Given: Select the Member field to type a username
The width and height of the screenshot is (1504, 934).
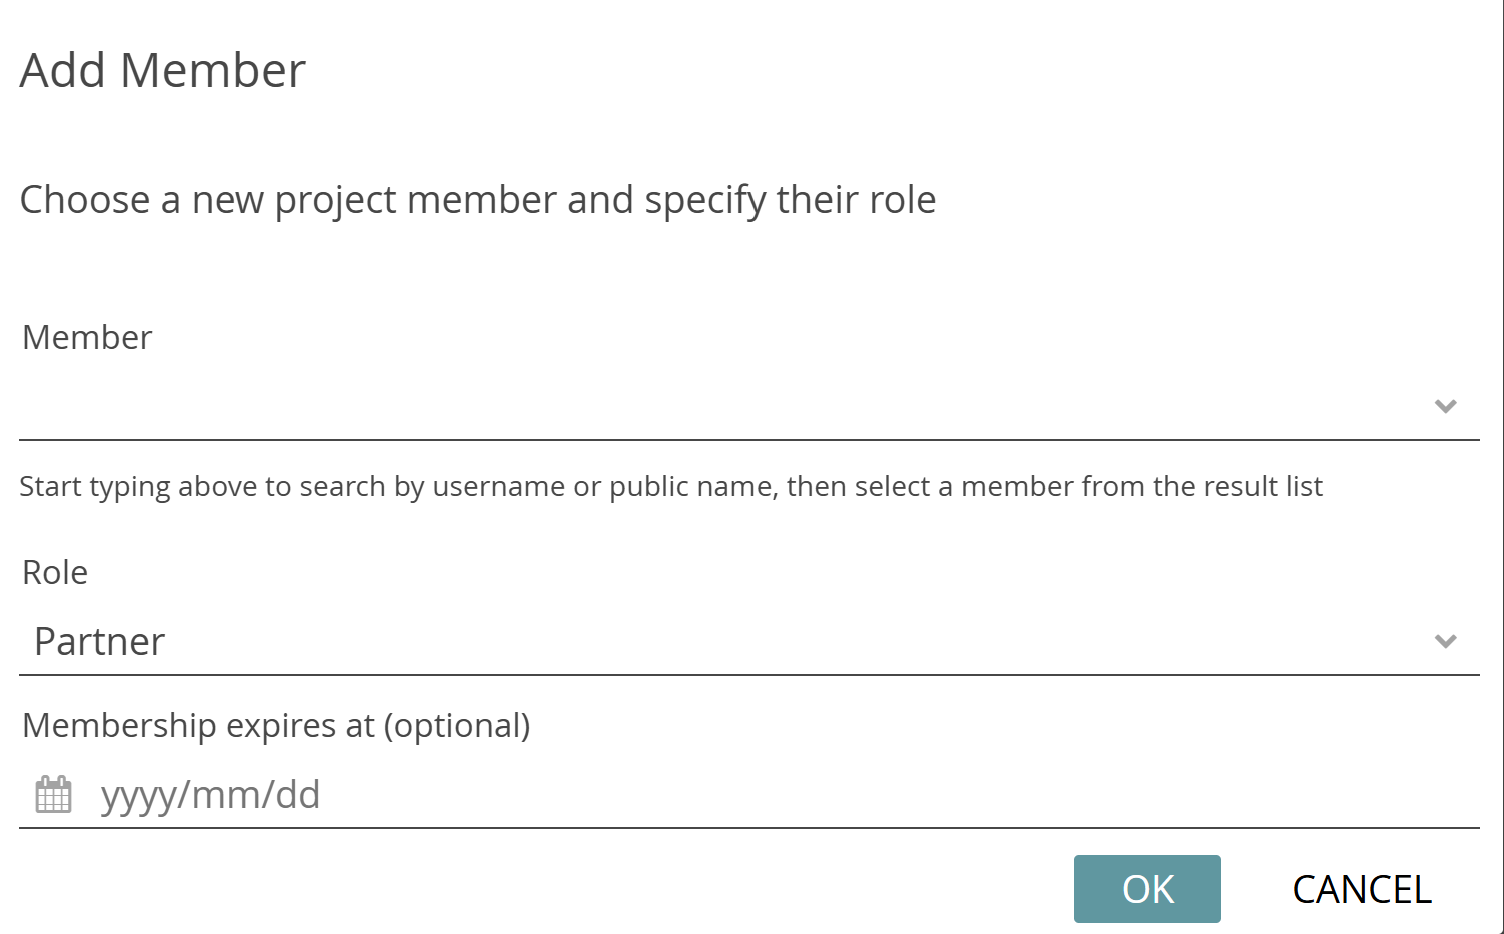Looking at the screenshot, I should click(x=700, y=410).
